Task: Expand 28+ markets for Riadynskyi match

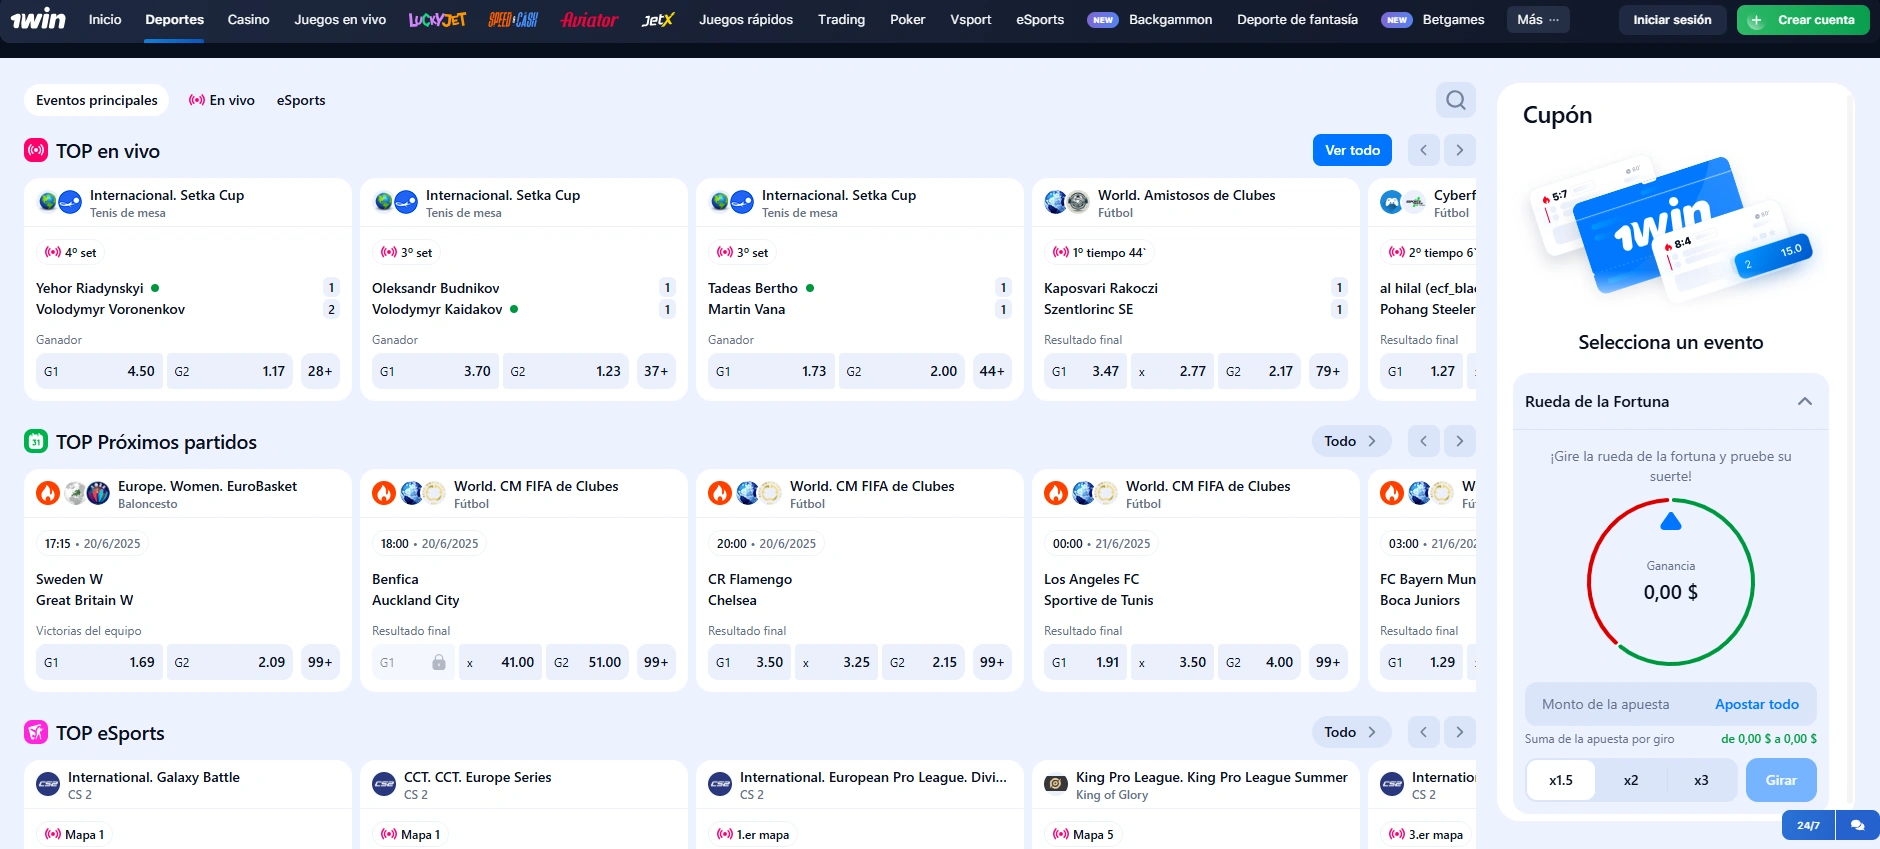Action: click(x=320, y=371)
